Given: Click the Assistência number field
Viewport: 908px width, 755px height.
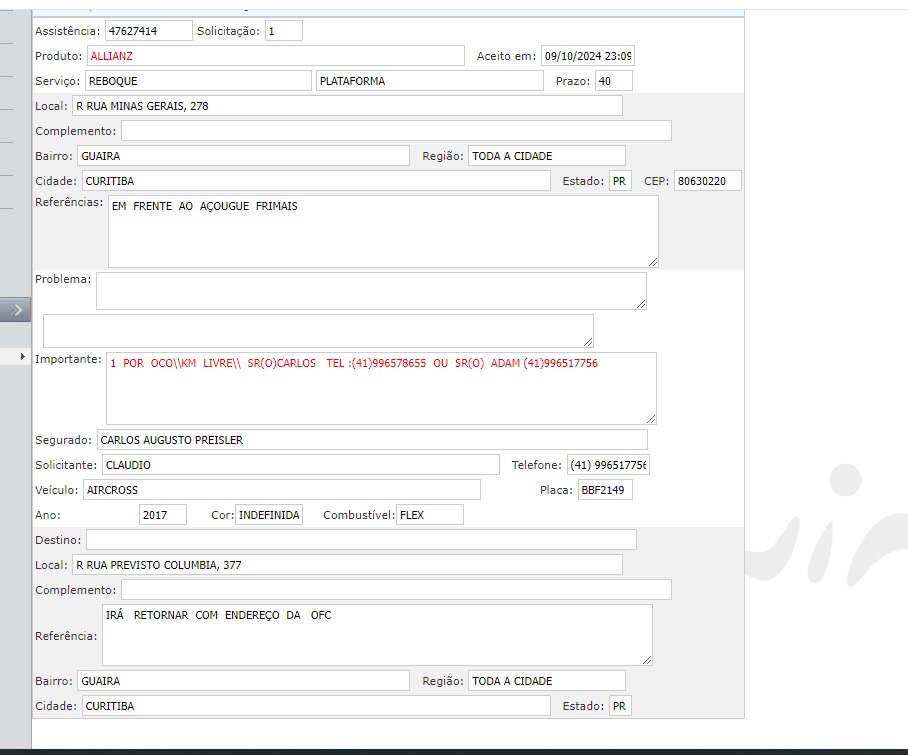Looking at the screenshot, I should [148, 31].
